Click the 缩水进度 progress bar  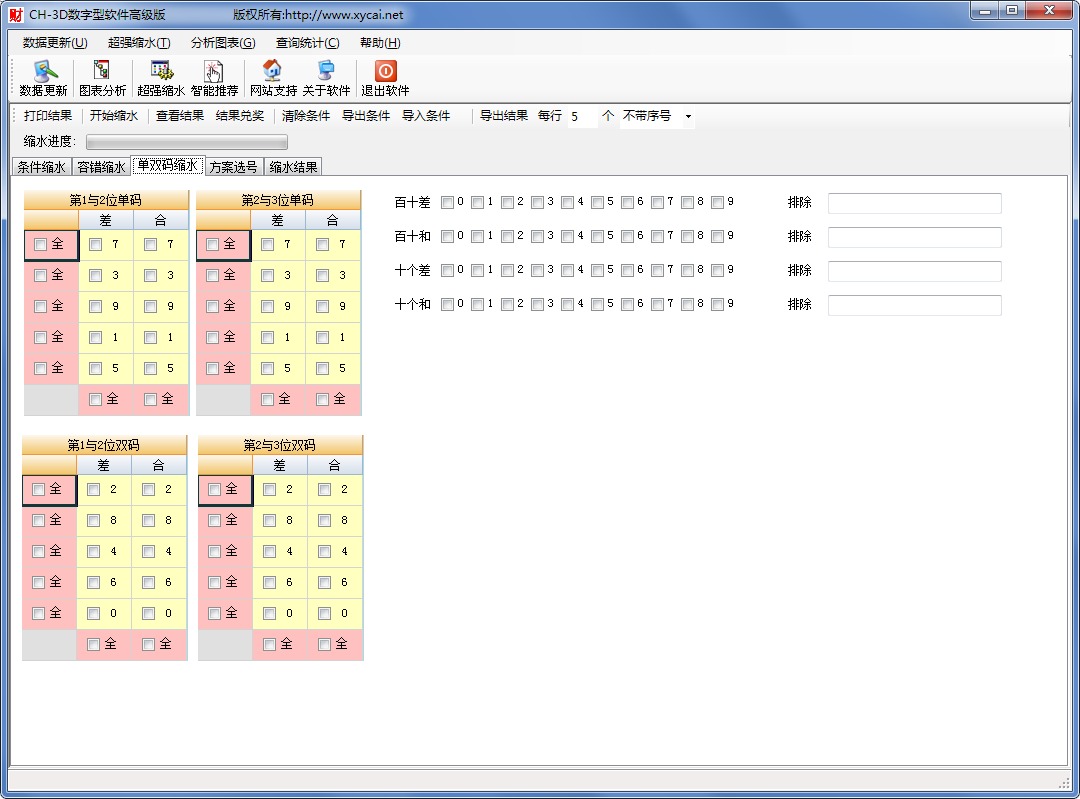tap(187, 142)
